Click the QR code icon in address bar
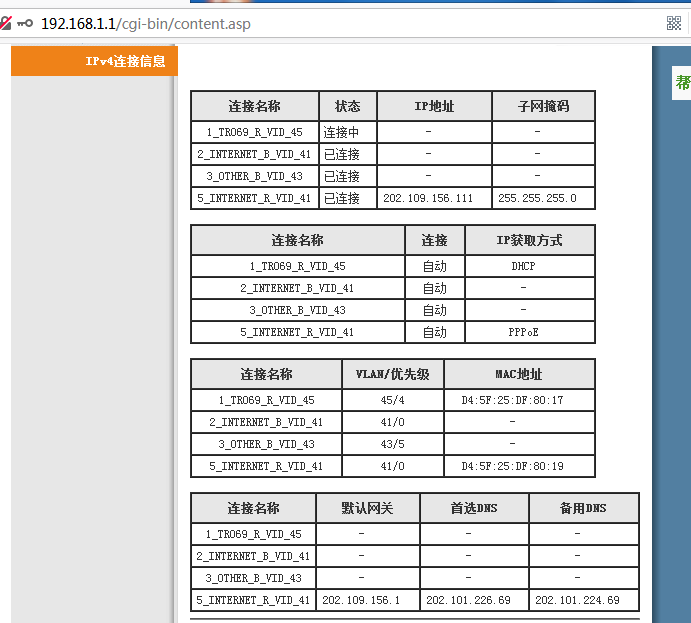Screen dimensions: 691x623 click(x=674, y=23)
